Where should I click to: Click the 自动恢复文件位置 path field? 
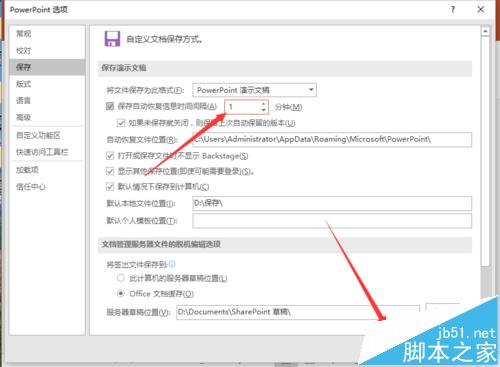click(x=332, y=139)
